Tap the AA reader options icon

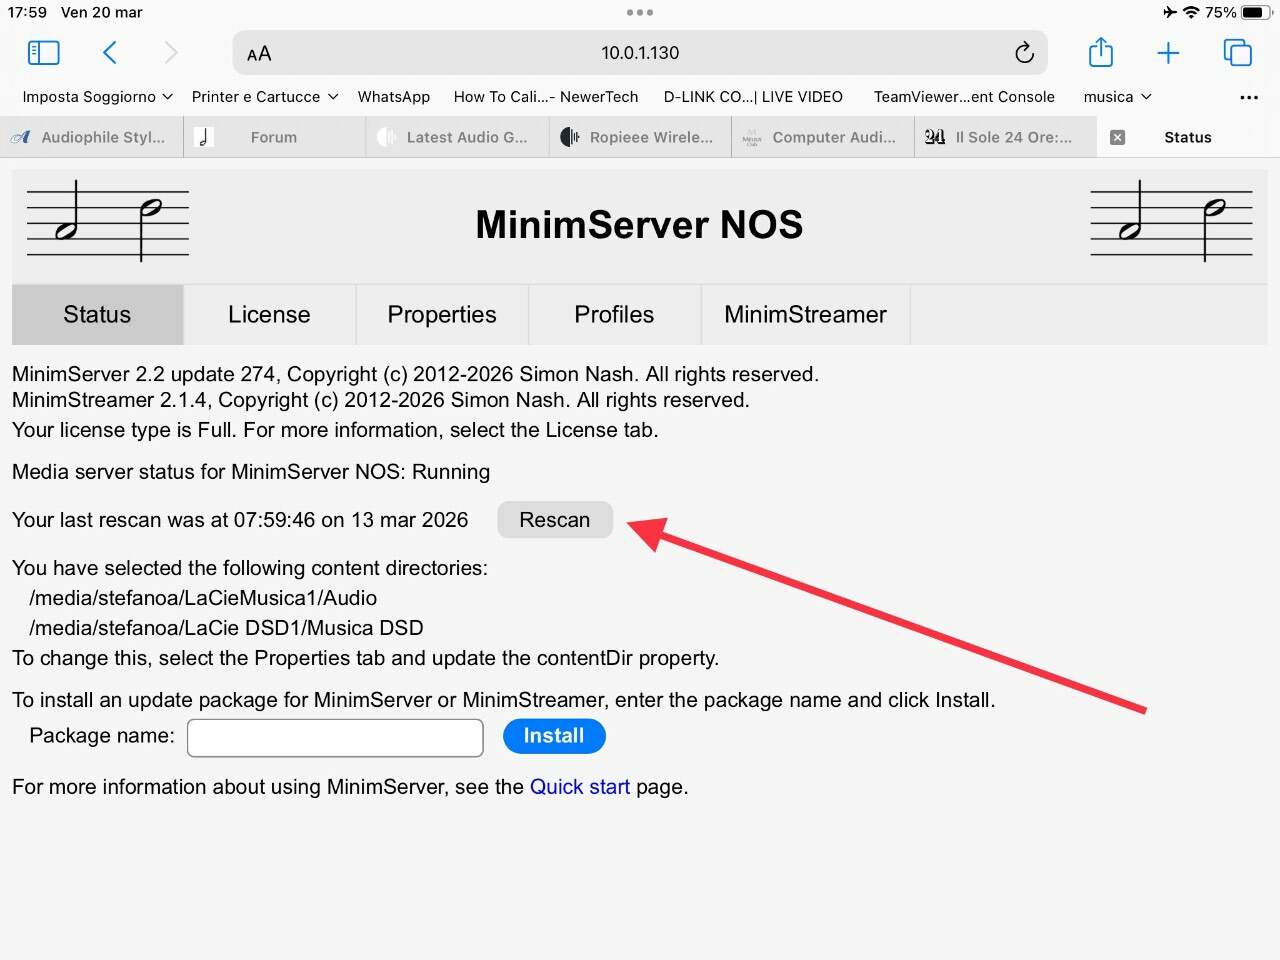click(259, 54)
